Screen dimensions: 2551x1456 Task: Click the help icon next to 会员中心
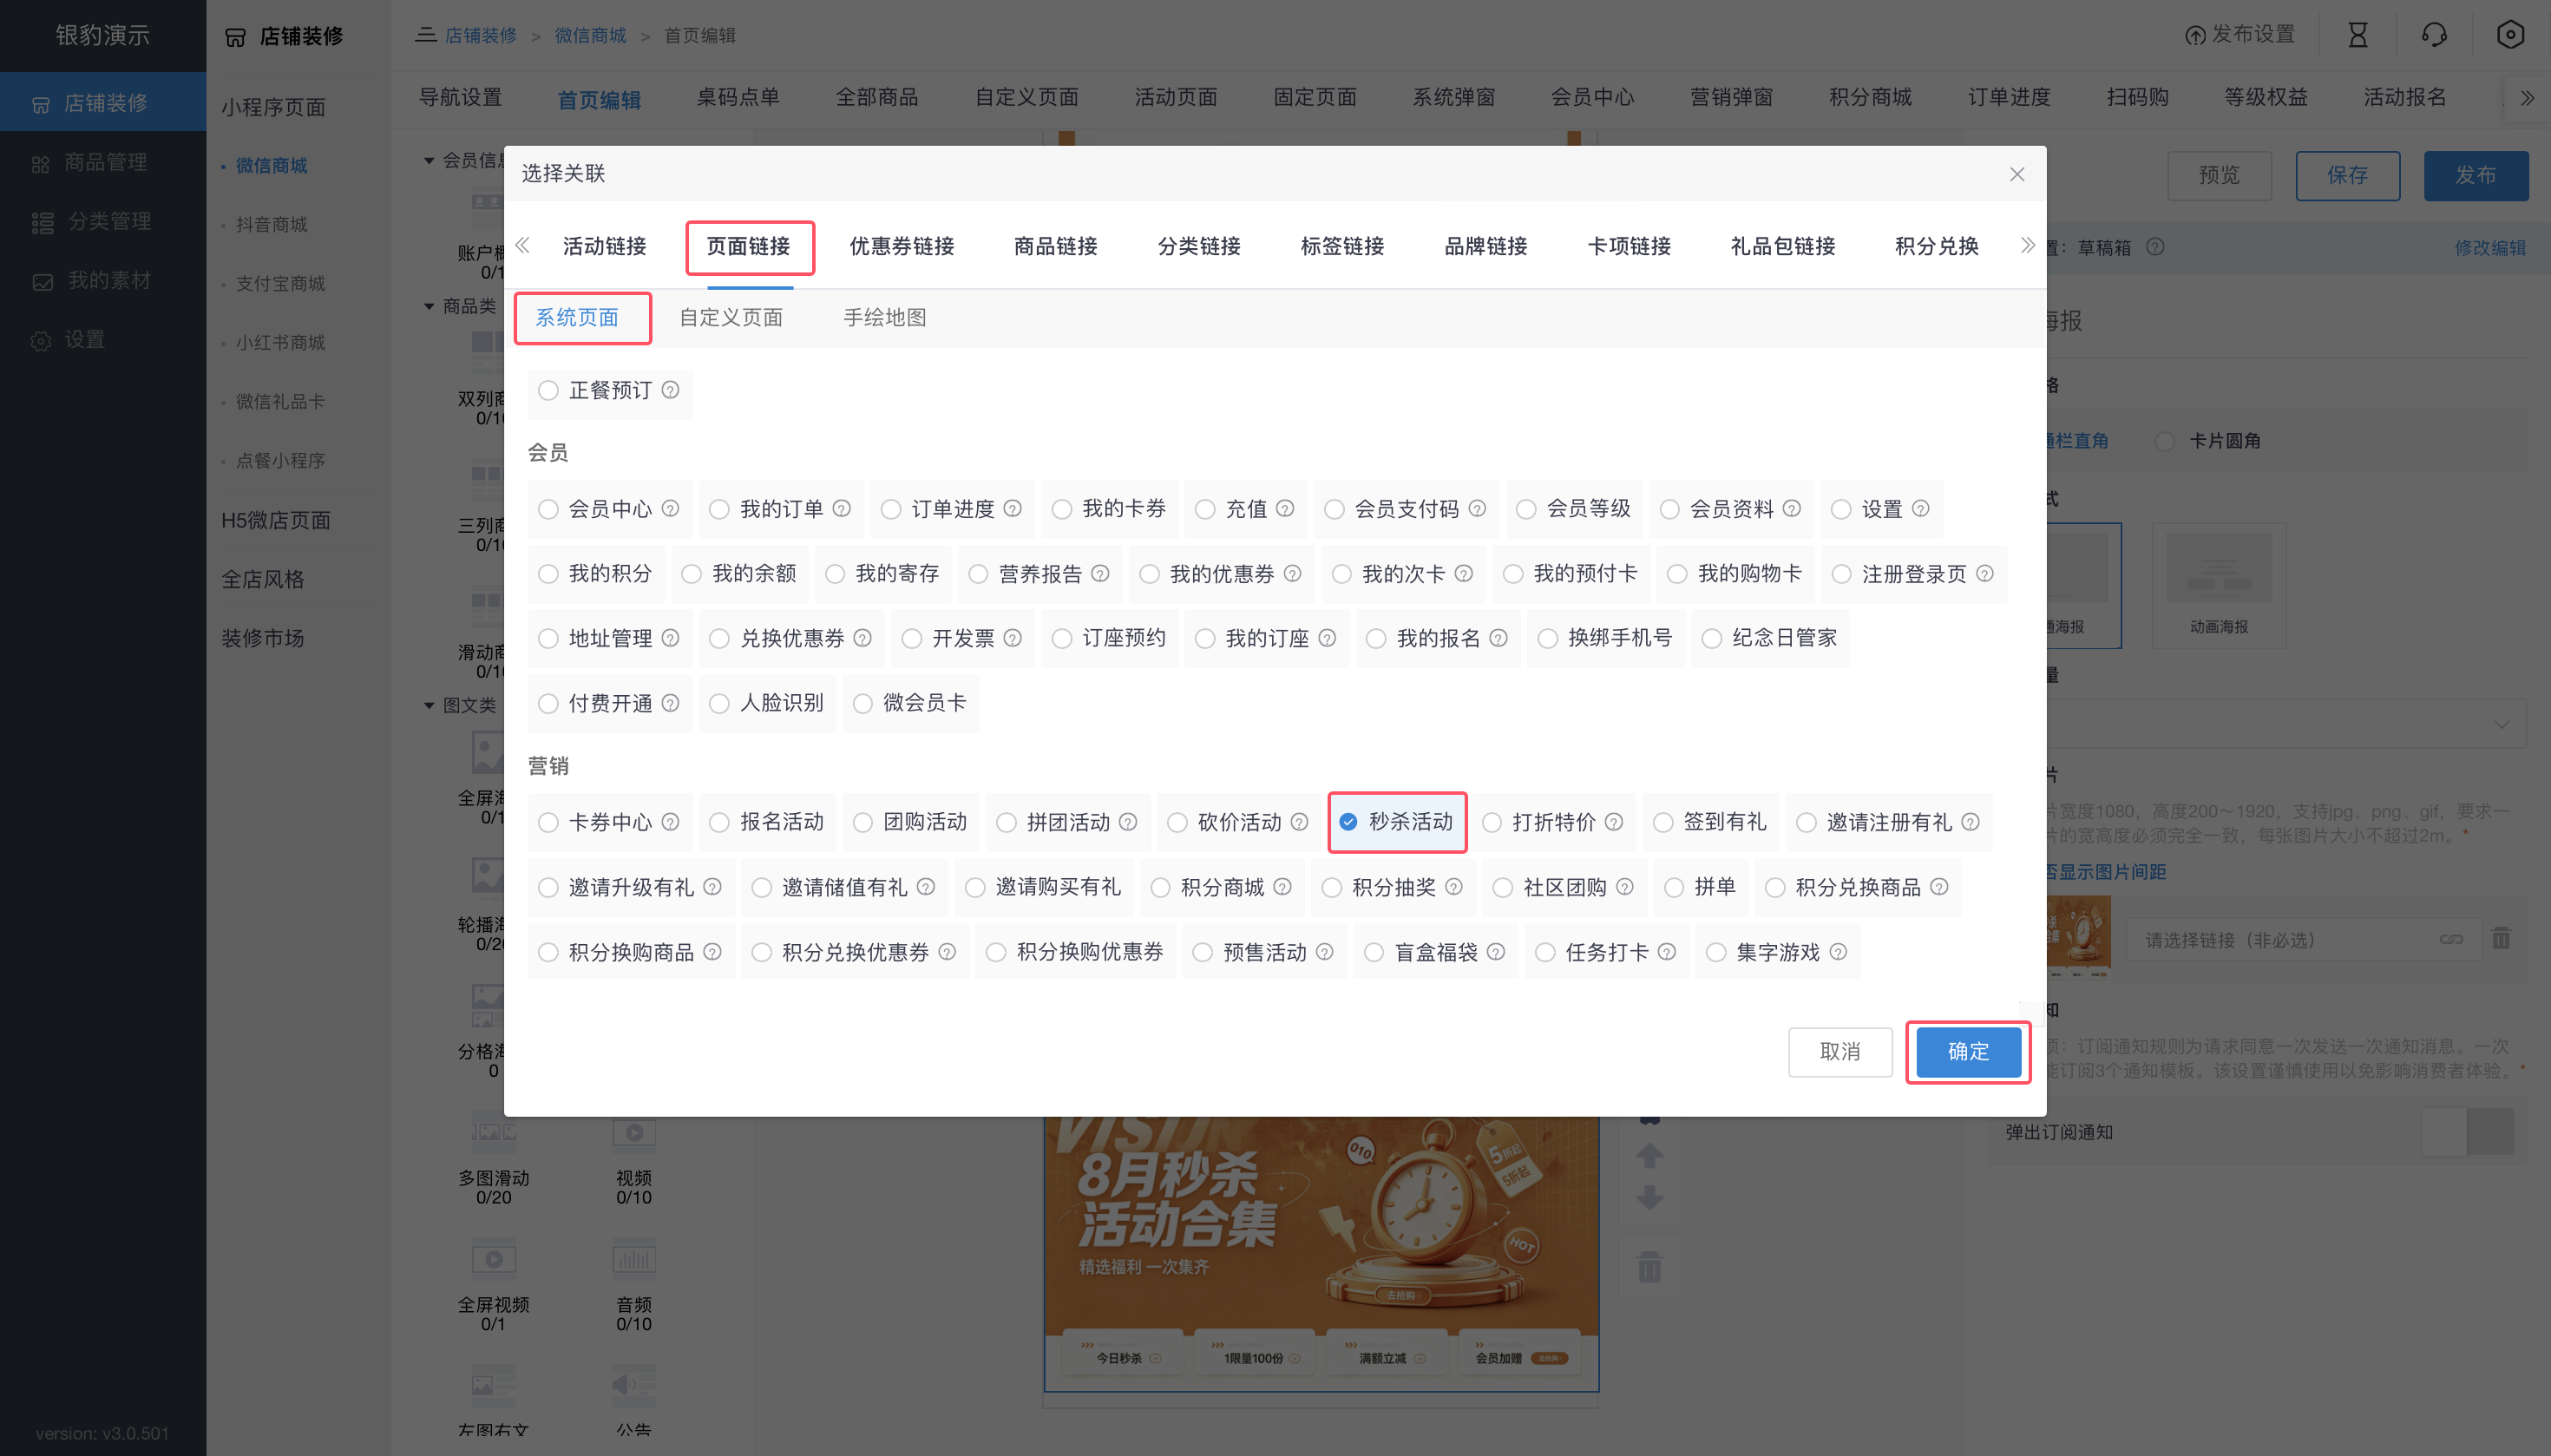(670, 509)
